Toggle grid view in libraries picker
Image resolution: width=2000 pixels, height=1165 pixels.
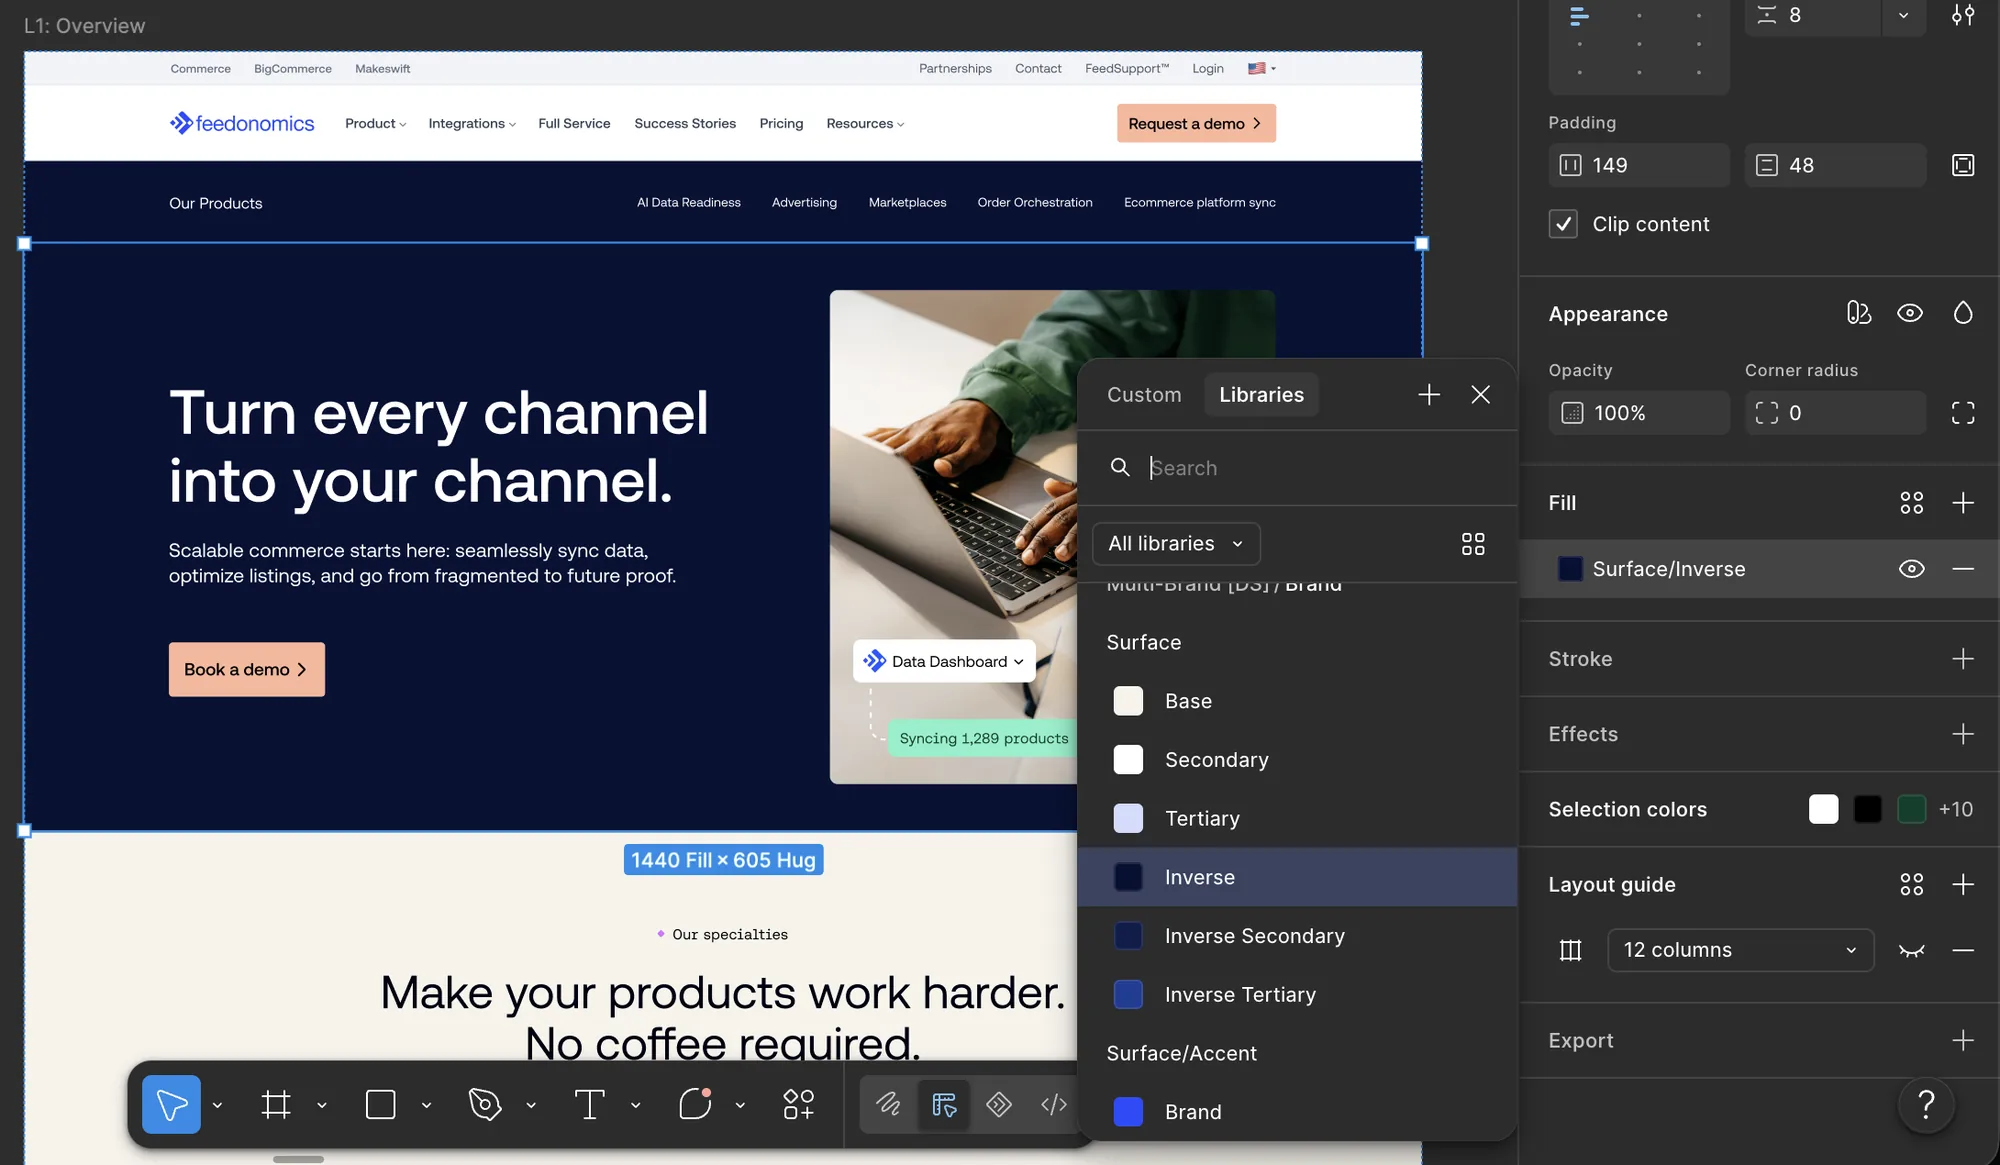click(x=1473, y=544)
